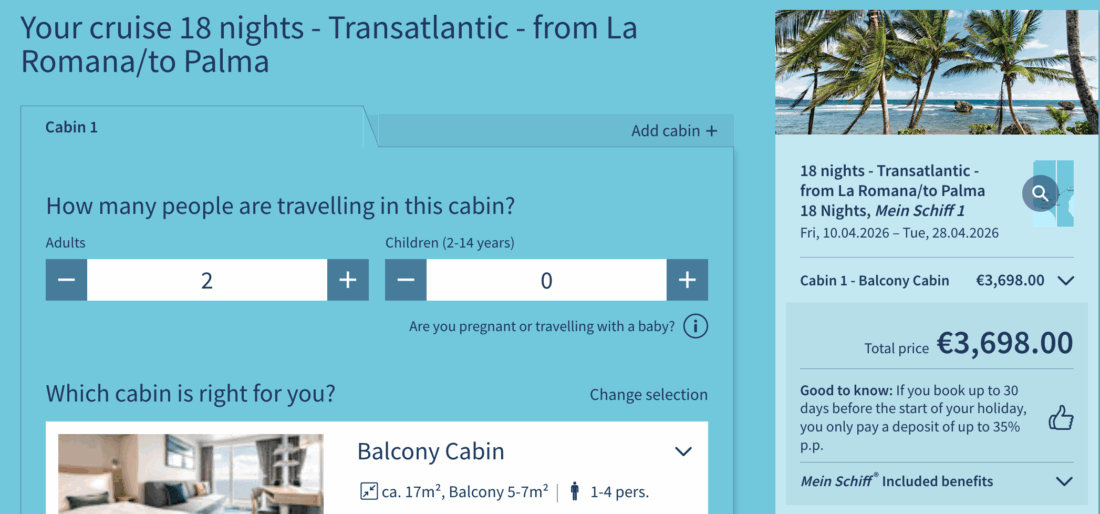Image resolution: width=1100 pixels, height=514 pixels.
Task: Open the Balcony Cabin room photo
Action: tap(190, 474)
